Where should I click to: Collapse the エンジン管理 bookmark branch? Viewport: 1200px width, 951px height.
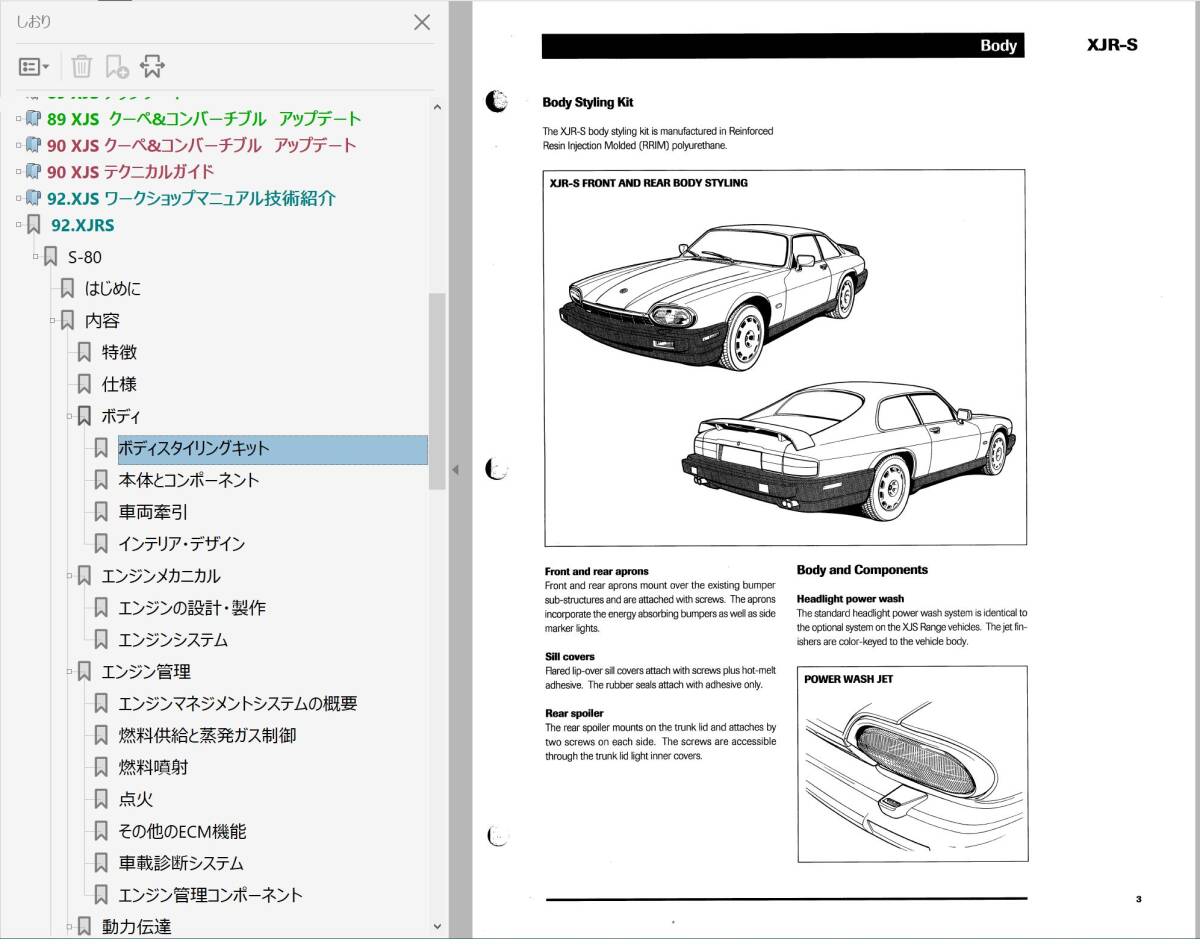[x=69, y=672]
